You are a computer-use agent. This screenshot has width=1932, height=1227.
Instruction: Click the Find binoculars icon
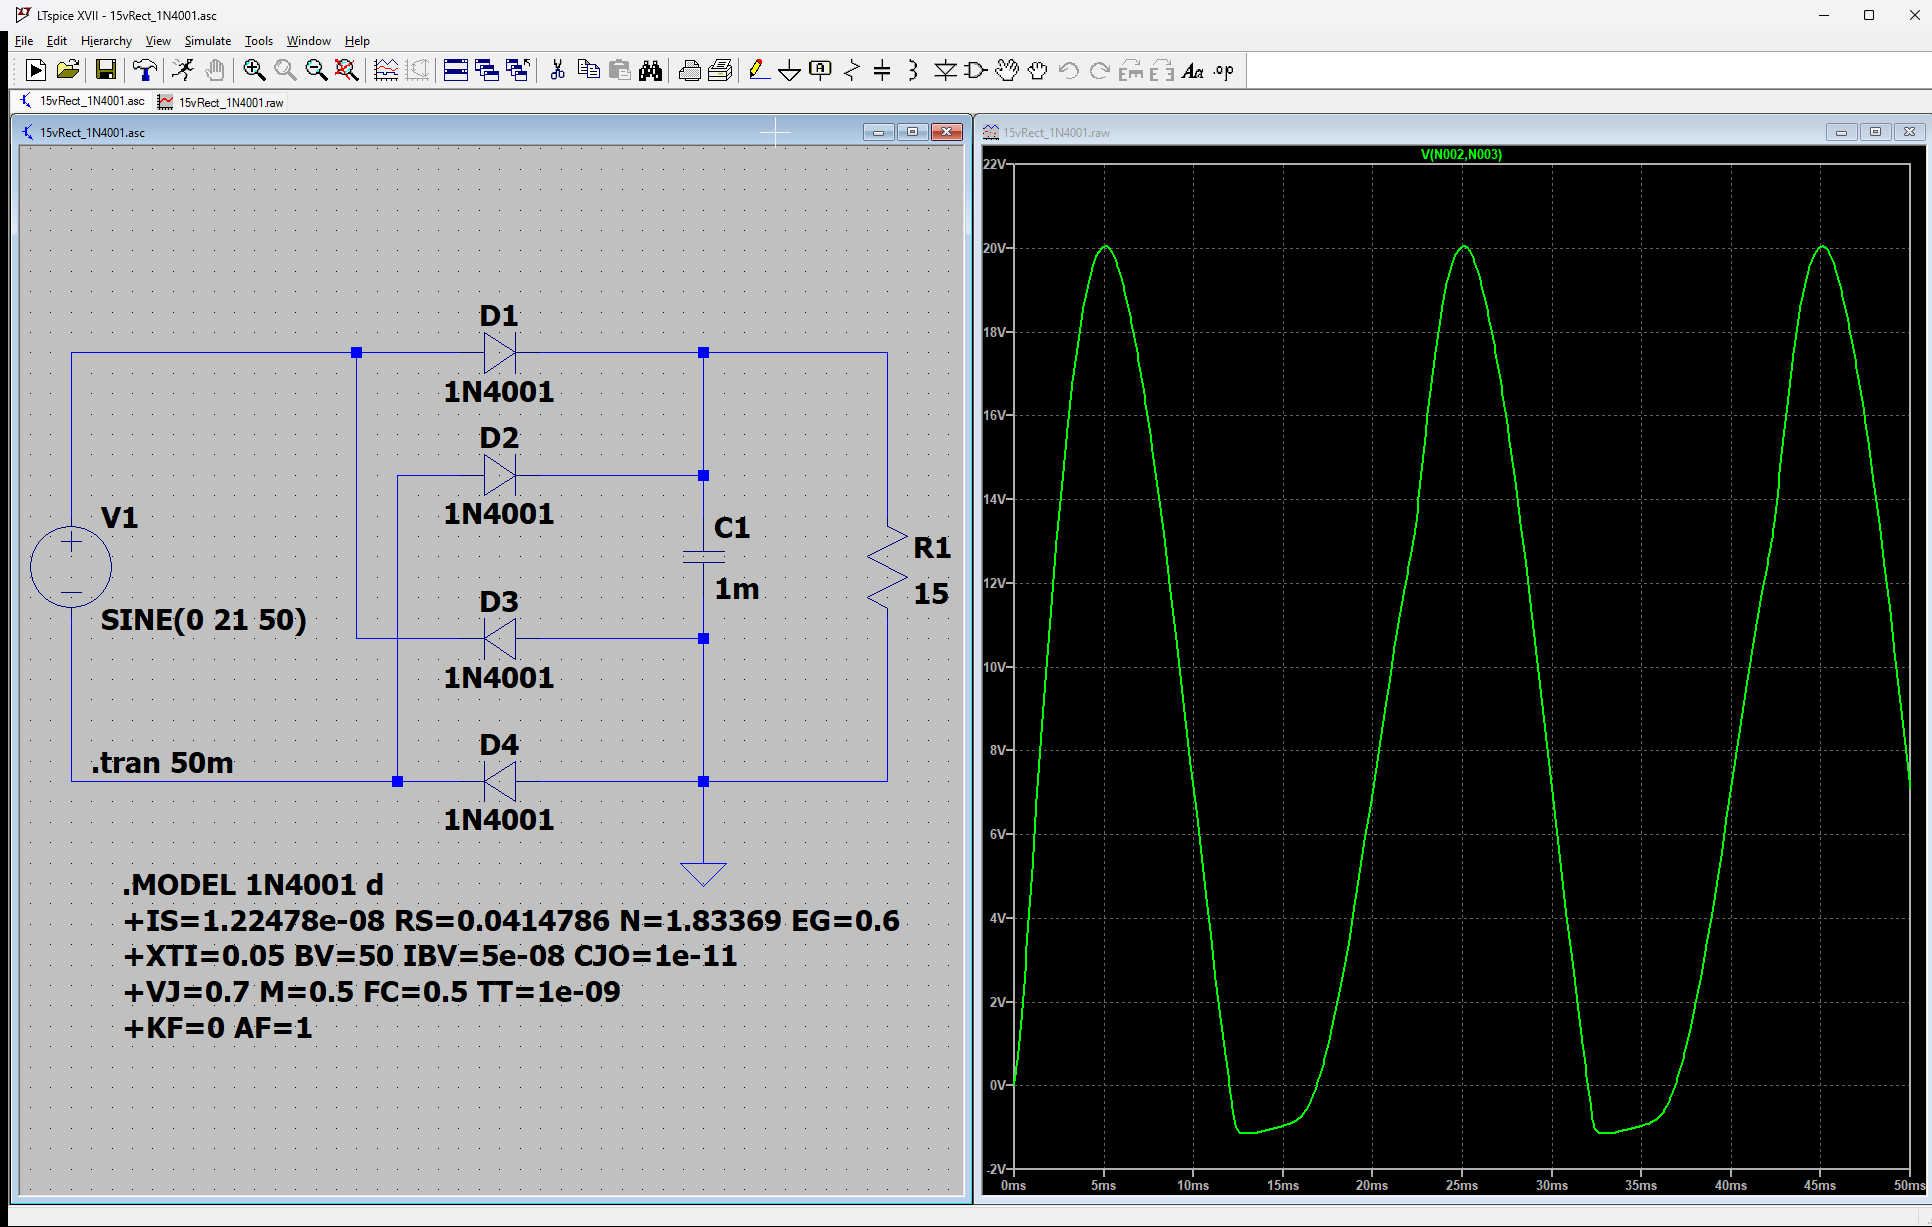(651, 70)
